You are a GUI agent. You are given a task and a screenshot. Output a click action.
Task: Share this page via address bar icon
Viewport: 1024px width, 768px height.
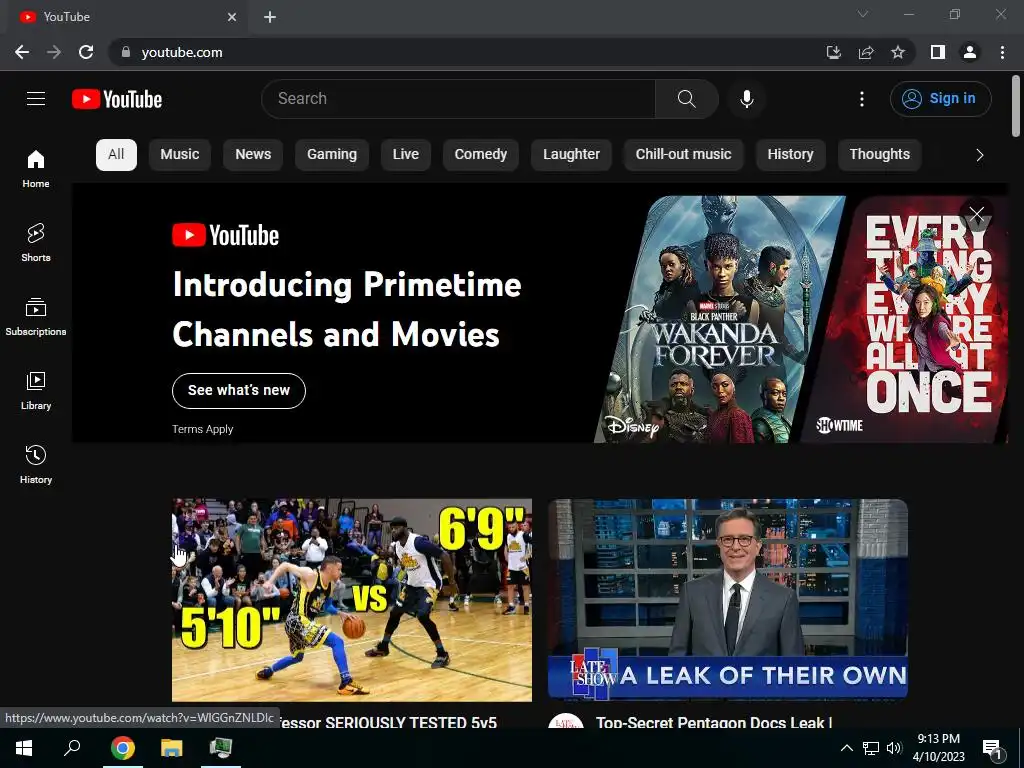(866, 52)
